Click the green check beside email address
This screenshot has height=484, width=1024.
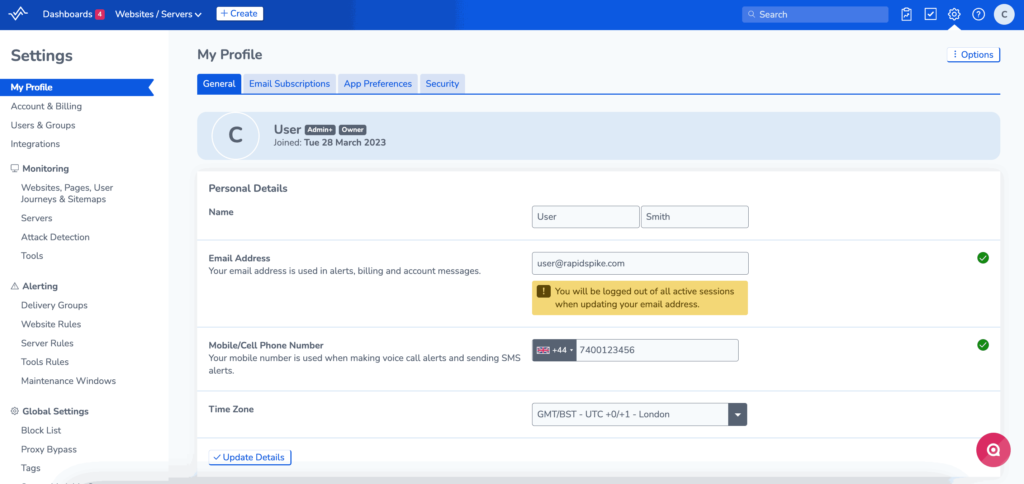tap(983, 258)
